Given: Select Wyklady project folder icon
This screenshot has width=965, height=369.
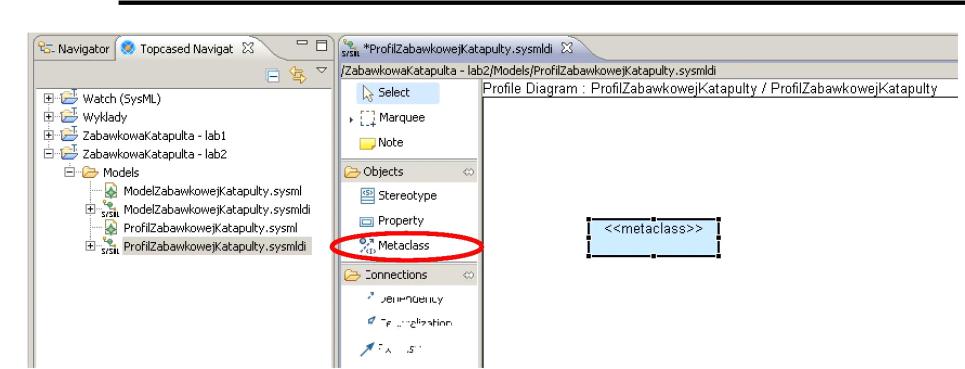Looking at the screenshot, I should click(69, 116).
